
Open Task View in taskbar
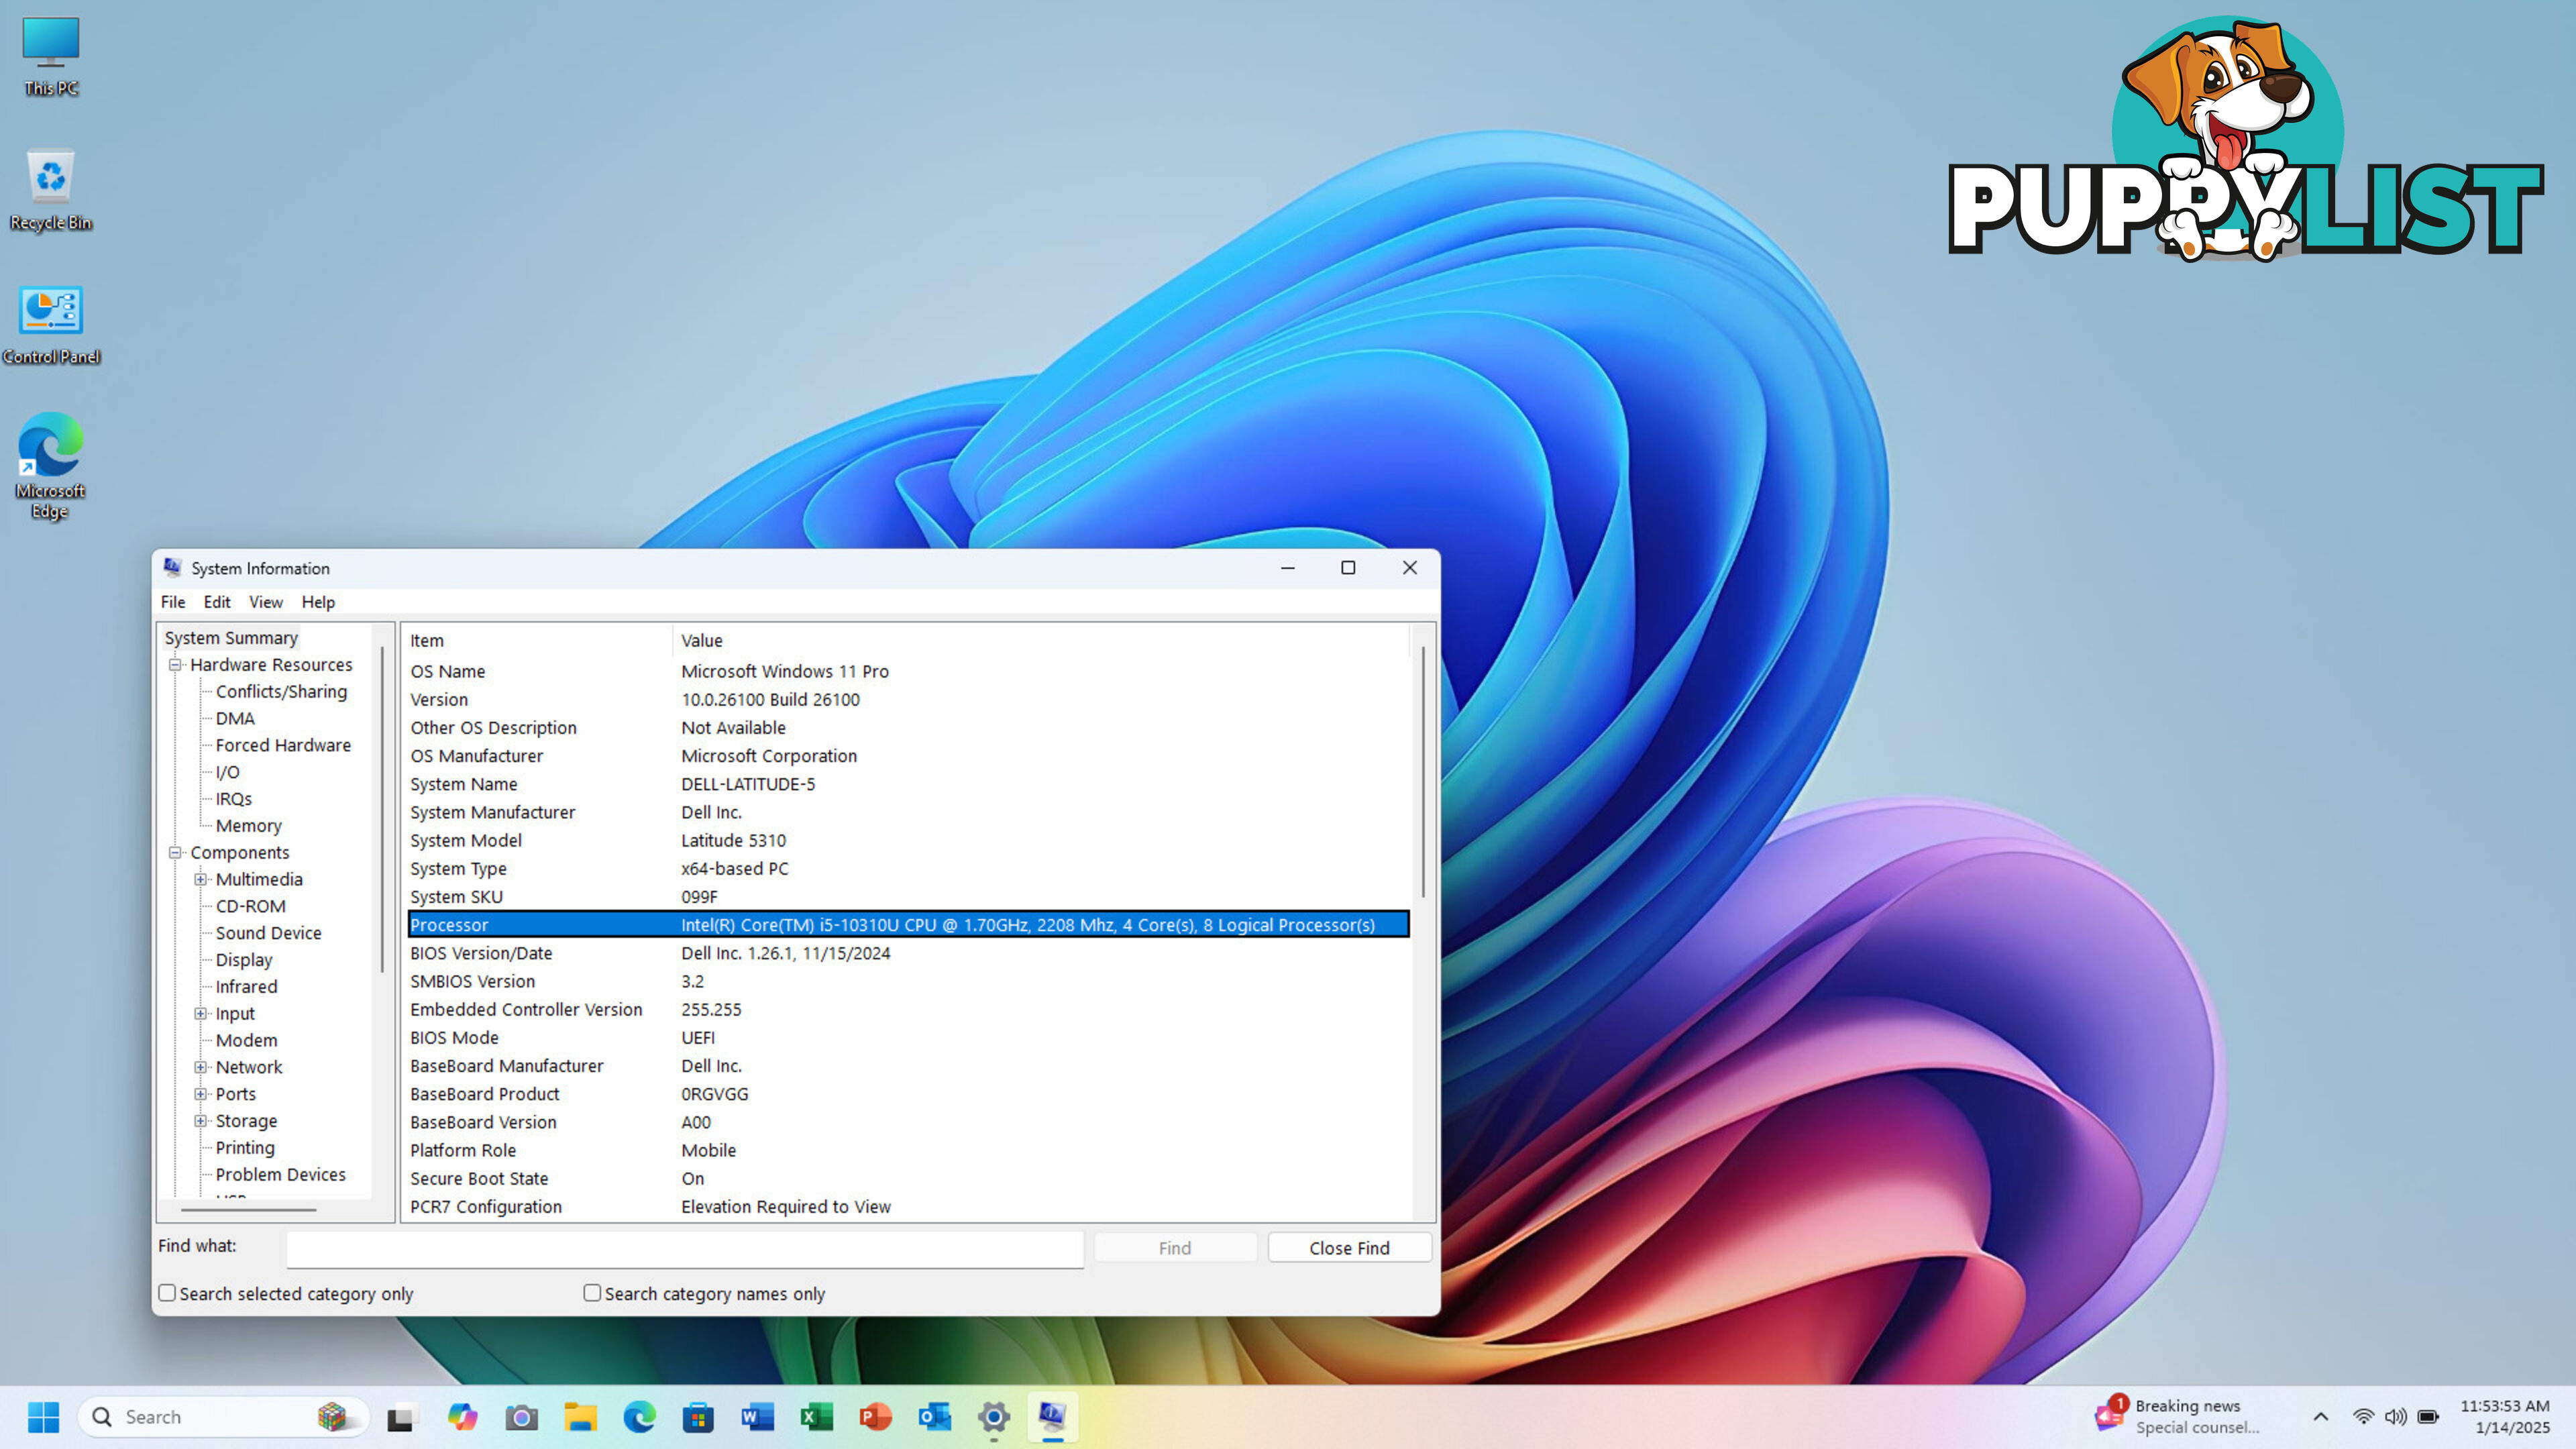pos(401,1417)
